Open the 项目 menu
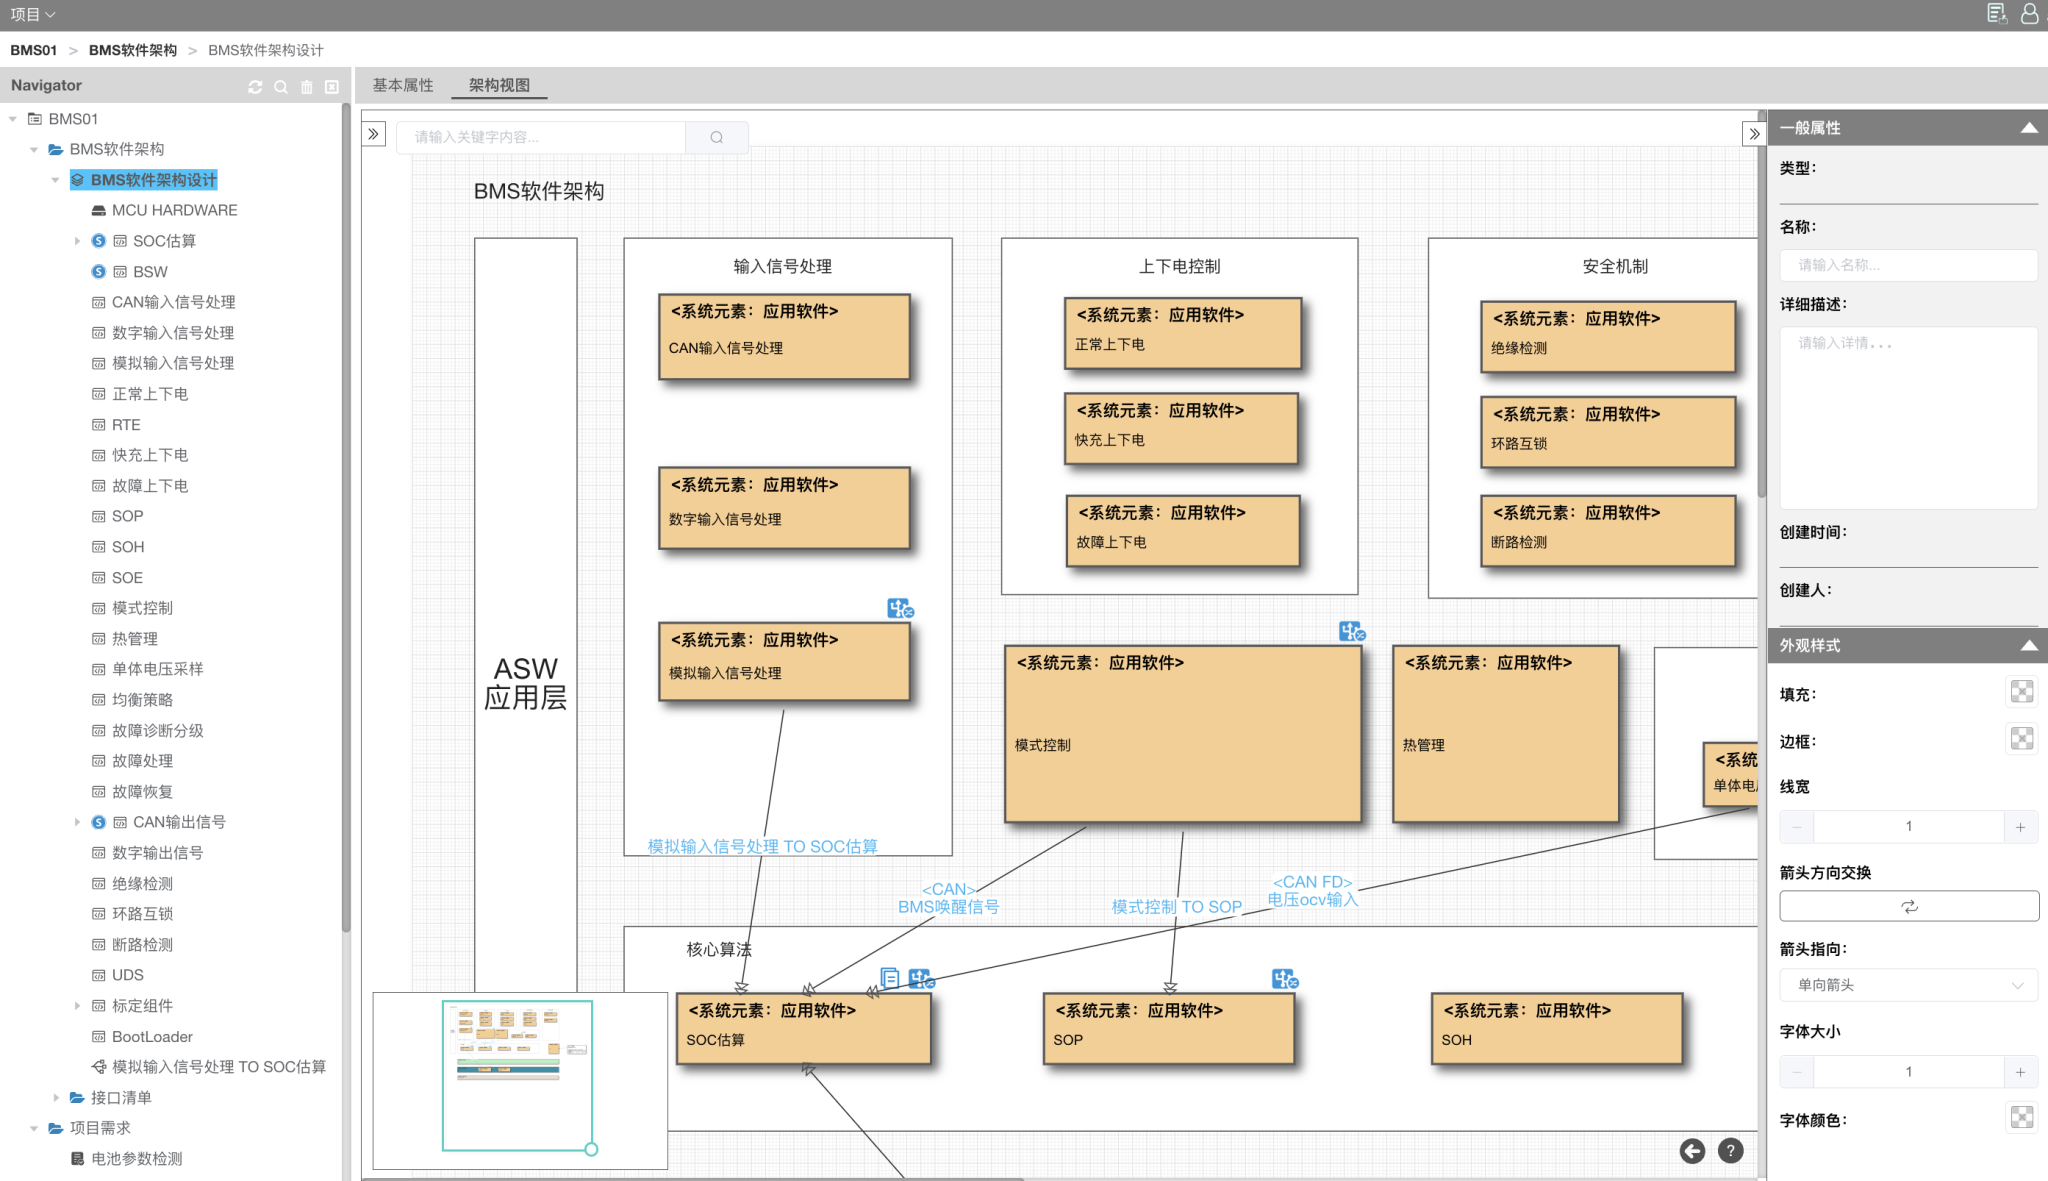Viewport: 2048px width, 1181px height. tap(32, 14)
